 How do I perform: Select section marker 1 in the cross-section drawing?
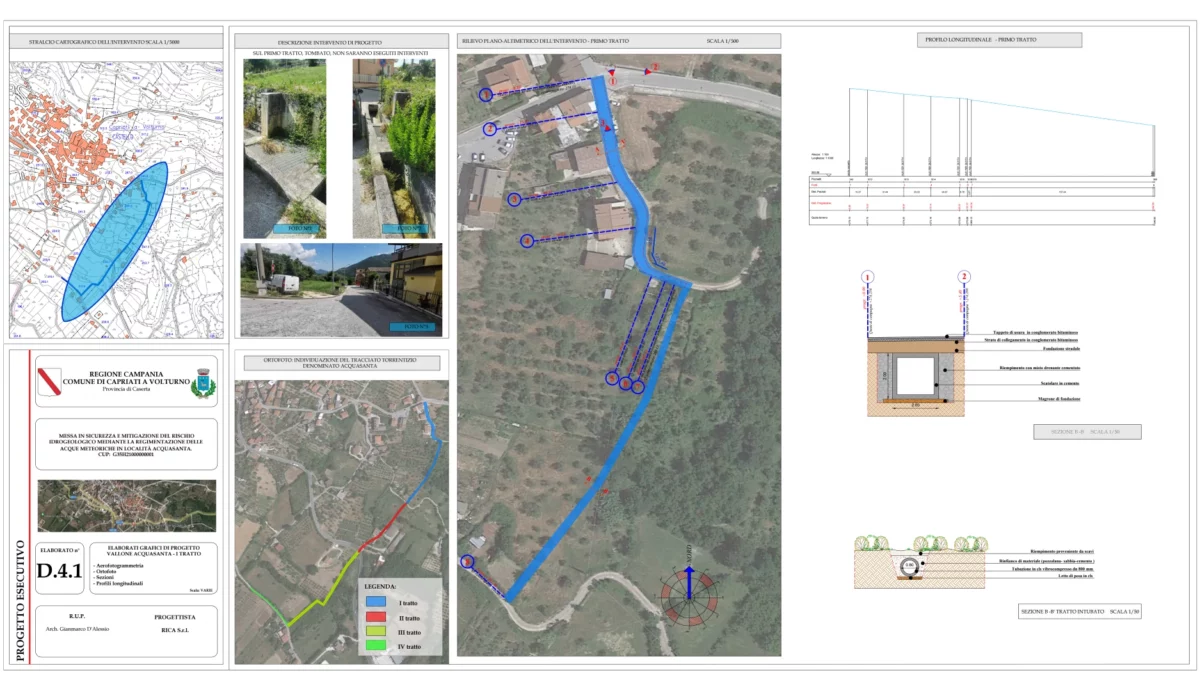point(868,277)
